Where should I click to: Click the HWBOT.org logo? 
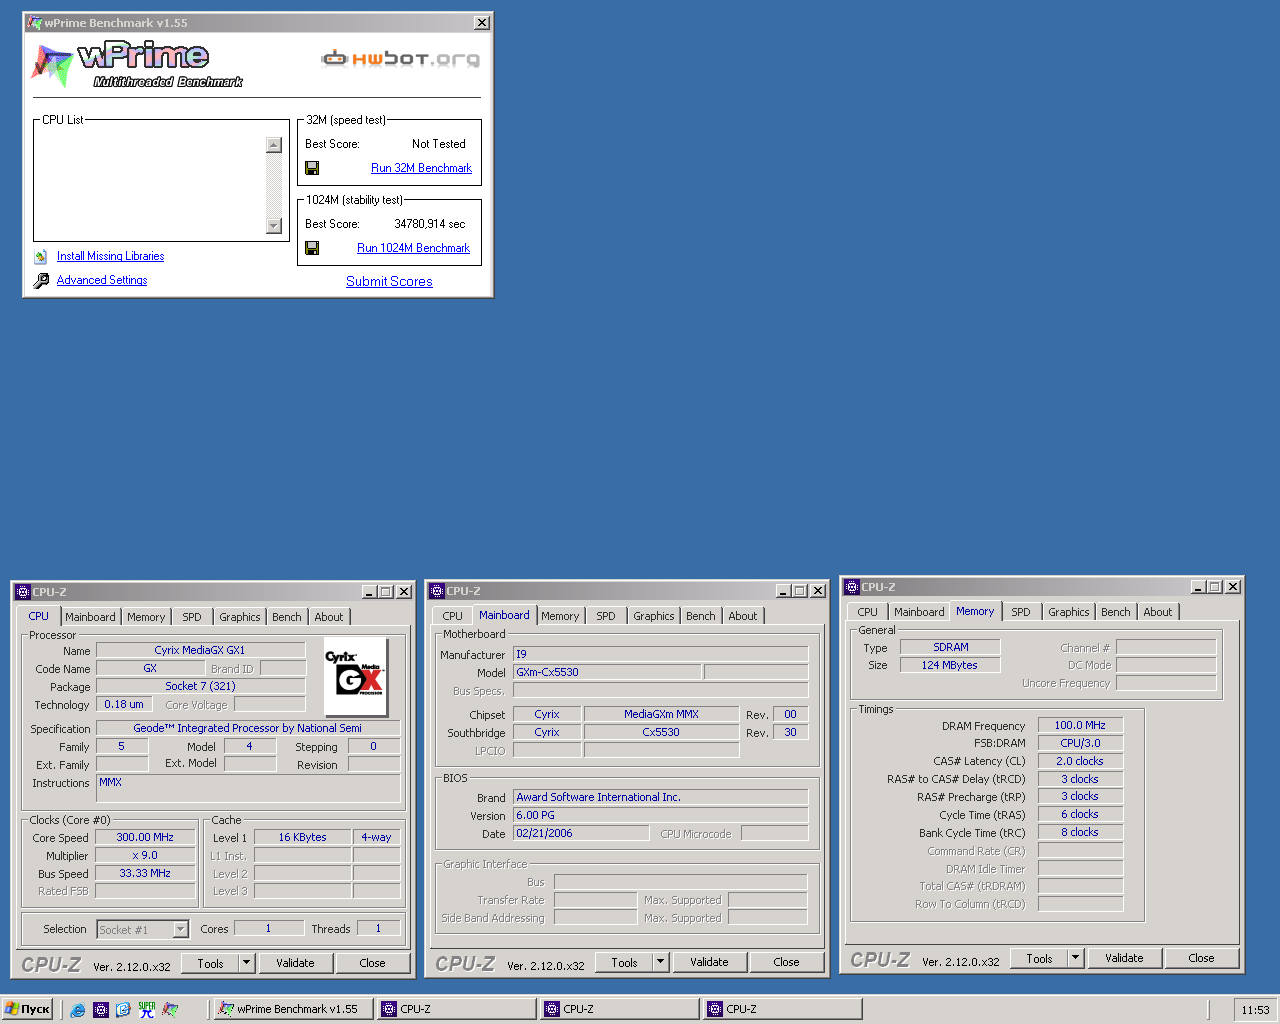tap(400, 58)
